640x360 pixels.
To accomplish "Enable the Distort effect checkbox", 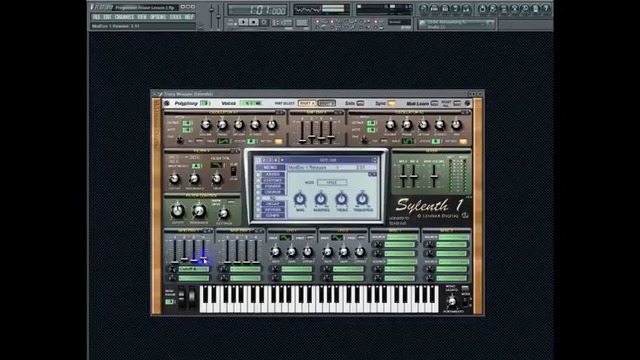I will coord(258,180).
